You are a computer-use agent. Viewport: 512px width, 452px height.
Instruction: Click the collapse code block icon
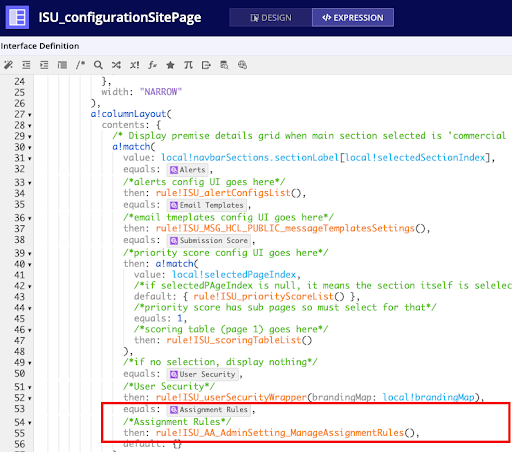(x=62, y=65)
